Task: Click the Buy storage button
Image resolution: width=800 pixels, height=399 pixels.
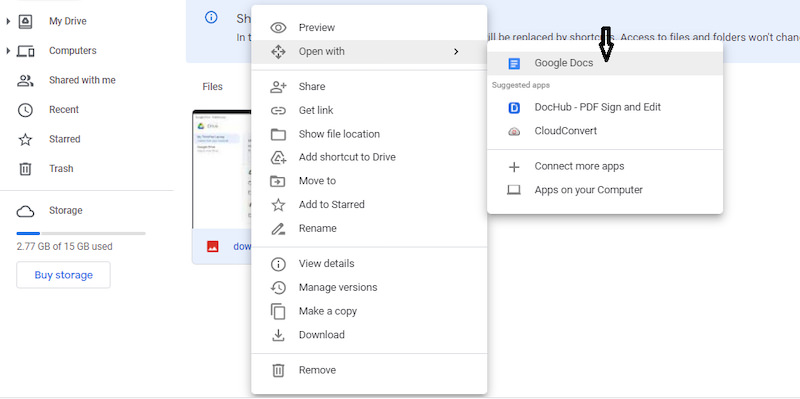Action: click(63, 275)
